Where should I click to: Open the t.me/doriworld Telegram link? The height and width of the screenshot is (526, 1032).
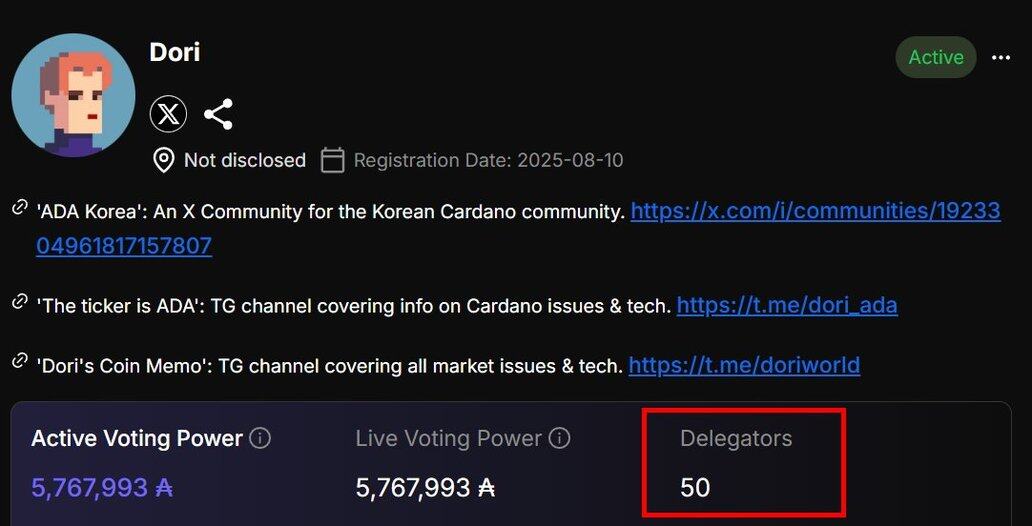click(744, 365)
